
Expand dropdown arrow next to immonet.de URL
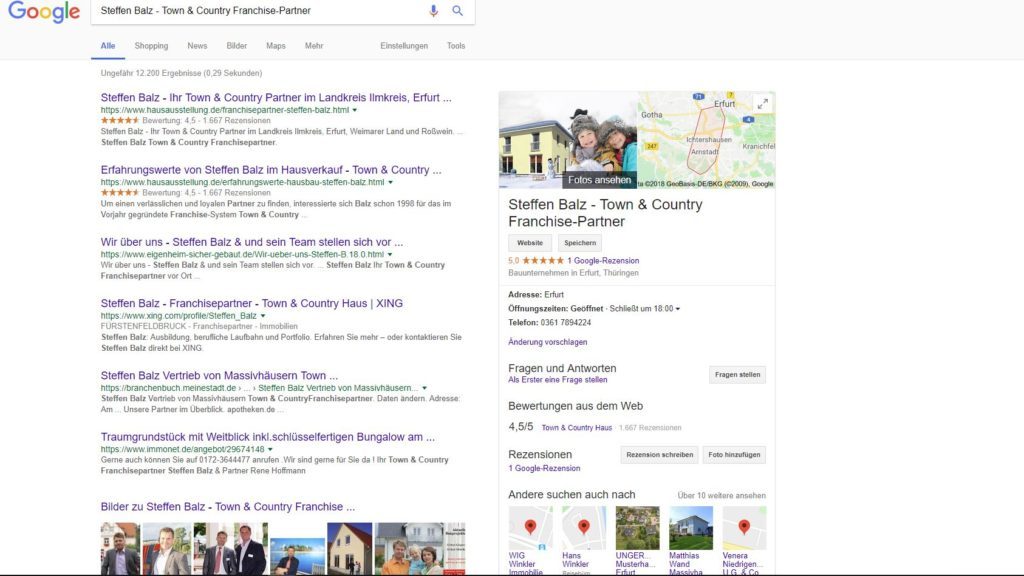[x=270, y=449]
